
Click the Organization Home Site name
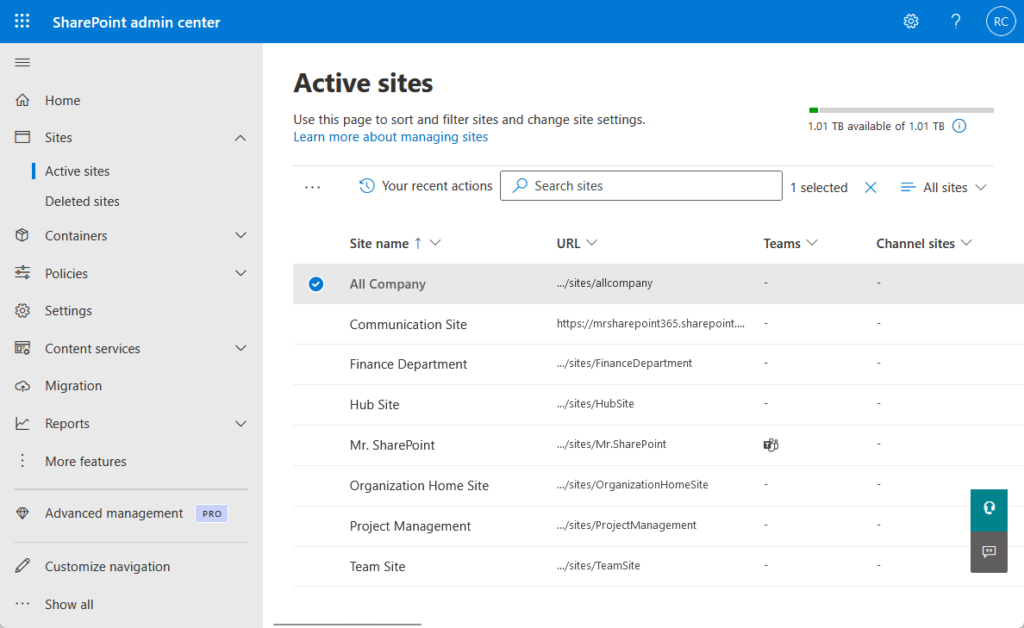click(419, 486)
